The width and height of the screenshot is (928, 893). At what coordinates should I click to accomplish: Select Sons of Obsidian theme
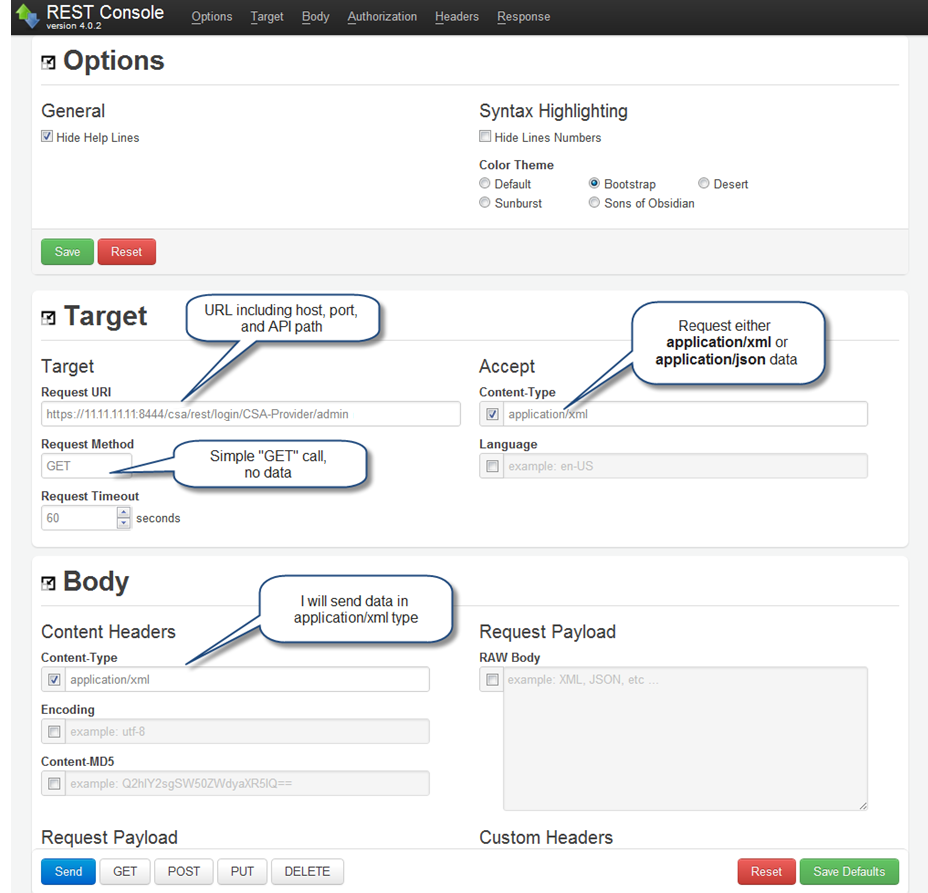[595, 203]
